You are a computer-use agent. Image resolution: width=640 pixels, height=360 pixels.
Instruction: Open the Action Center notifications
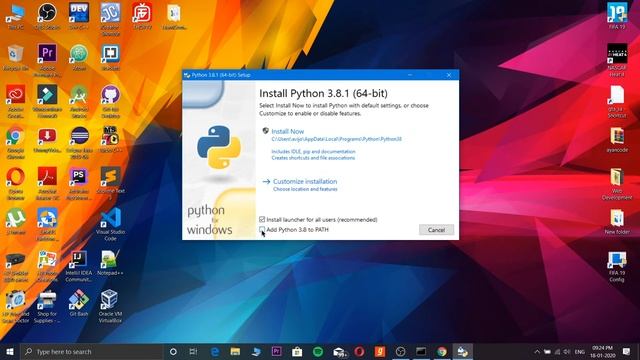click(x=627, y=351)
